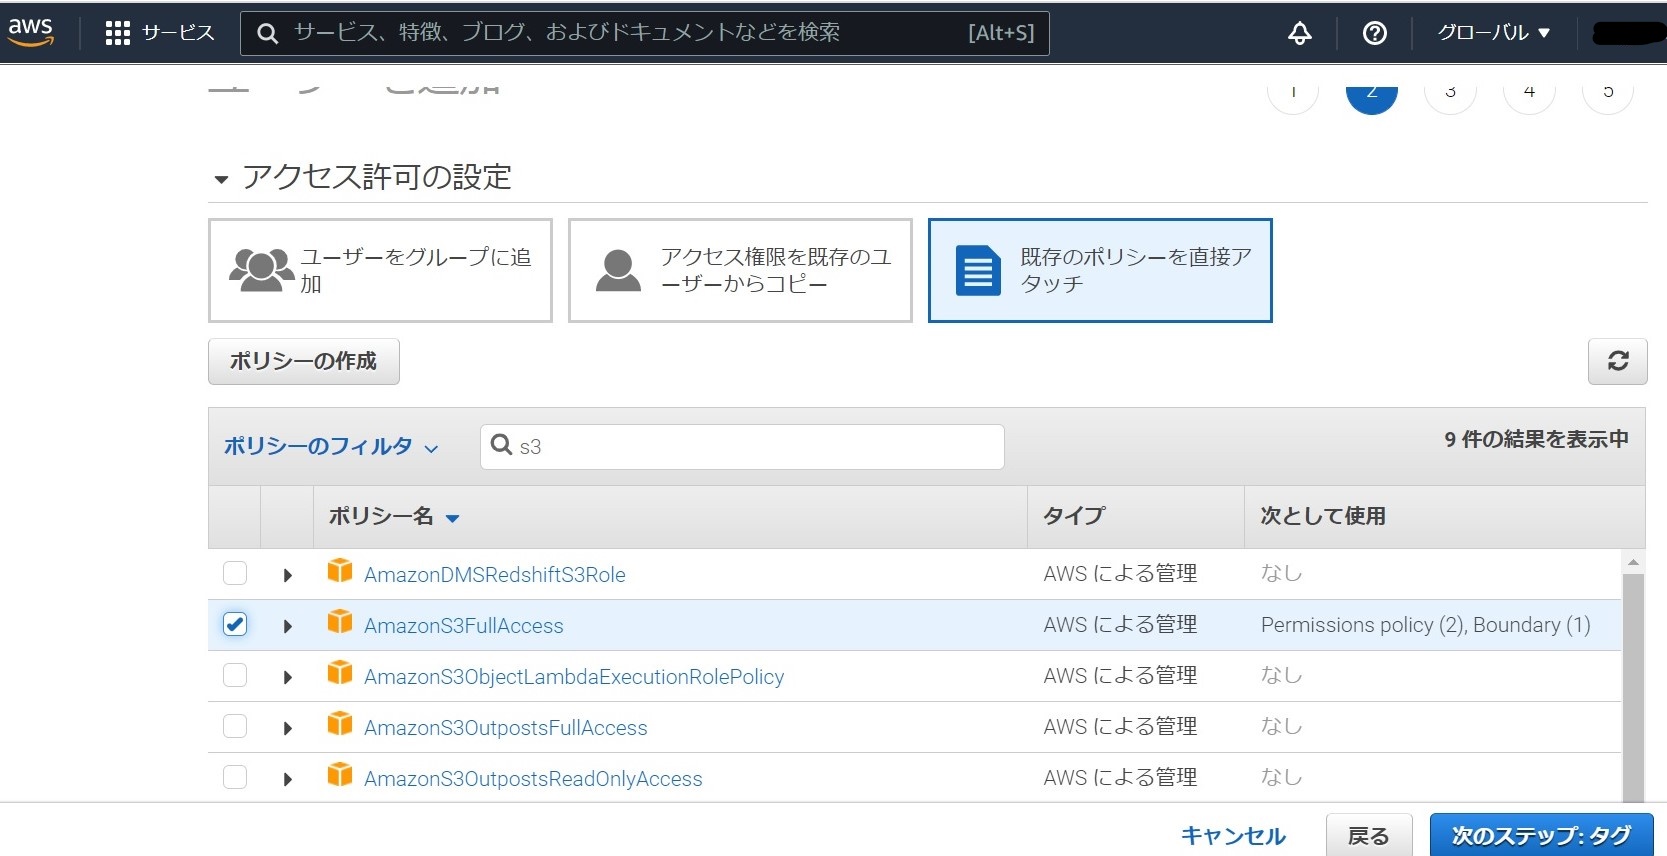Click the search icon in top search bar

pos(267,33)
